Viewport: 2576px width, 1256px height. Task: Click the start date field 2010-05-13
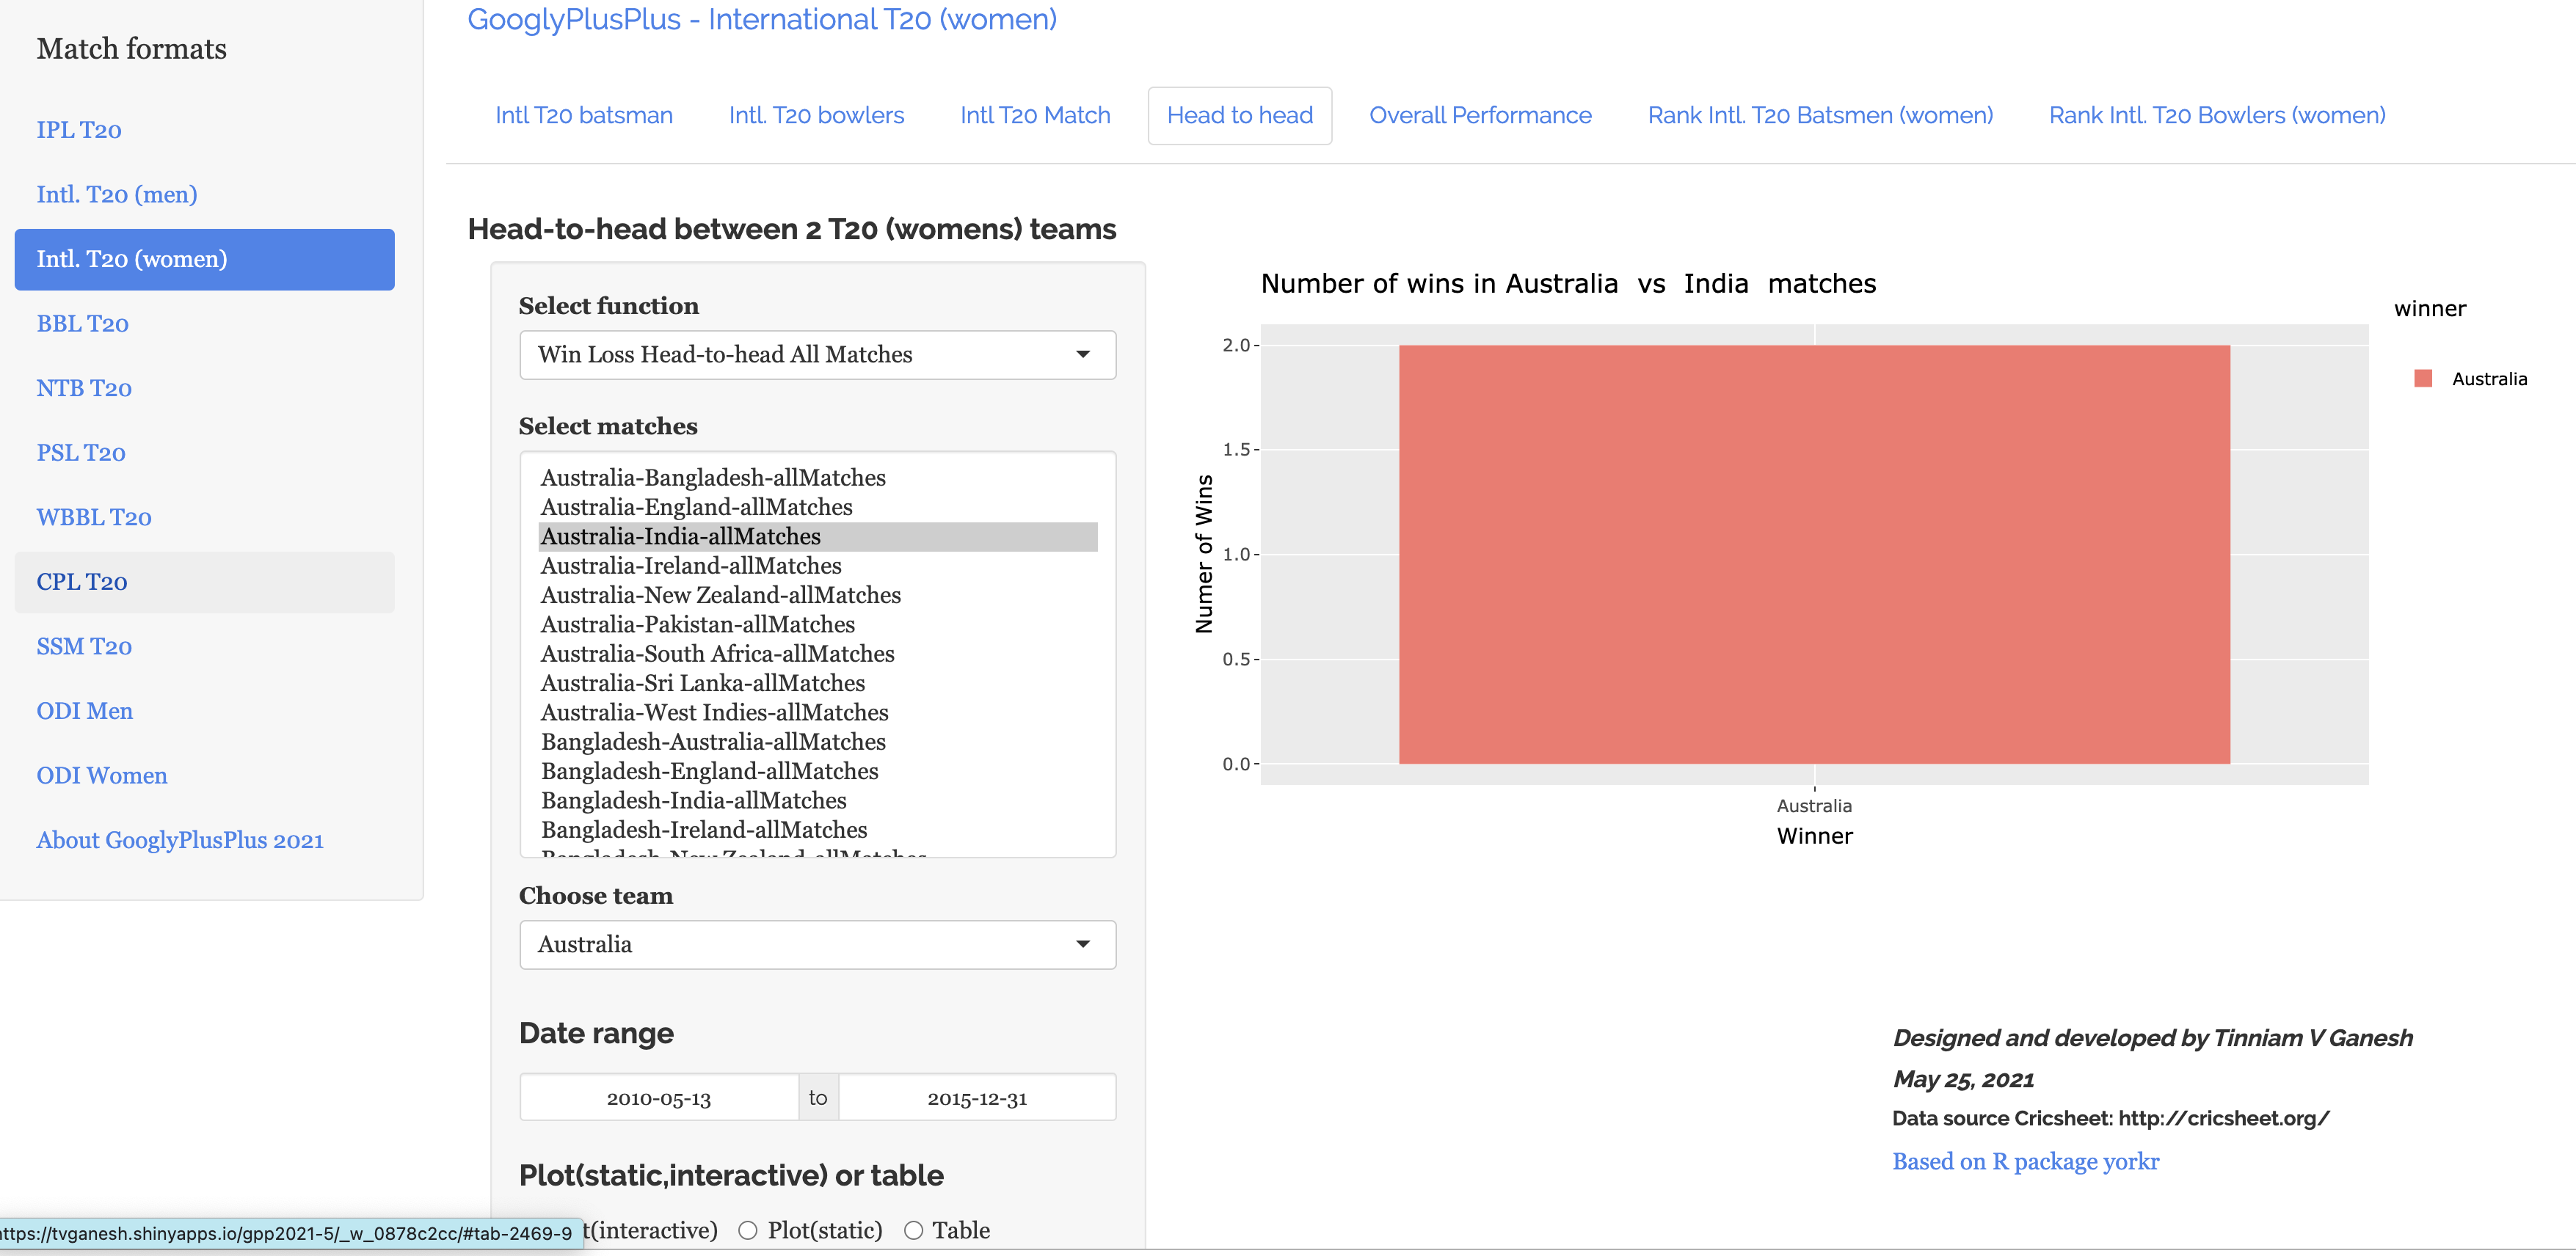pyautogui.click(x=658, y=1098)
